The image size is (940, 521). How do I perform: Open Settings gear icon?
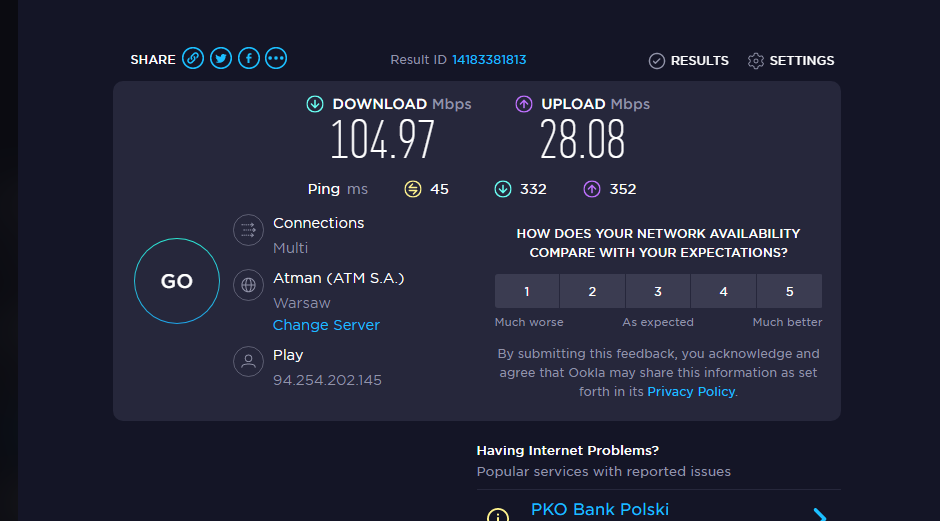[x=756, y=61]
